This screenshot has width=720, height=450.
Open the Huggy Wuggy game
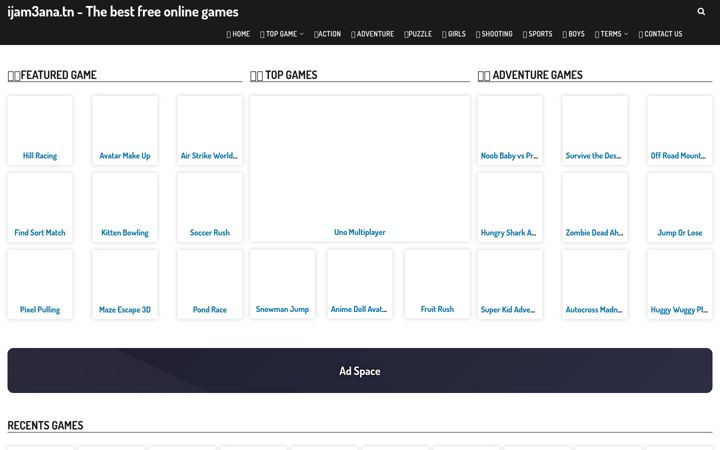click(x=680, y=285)
